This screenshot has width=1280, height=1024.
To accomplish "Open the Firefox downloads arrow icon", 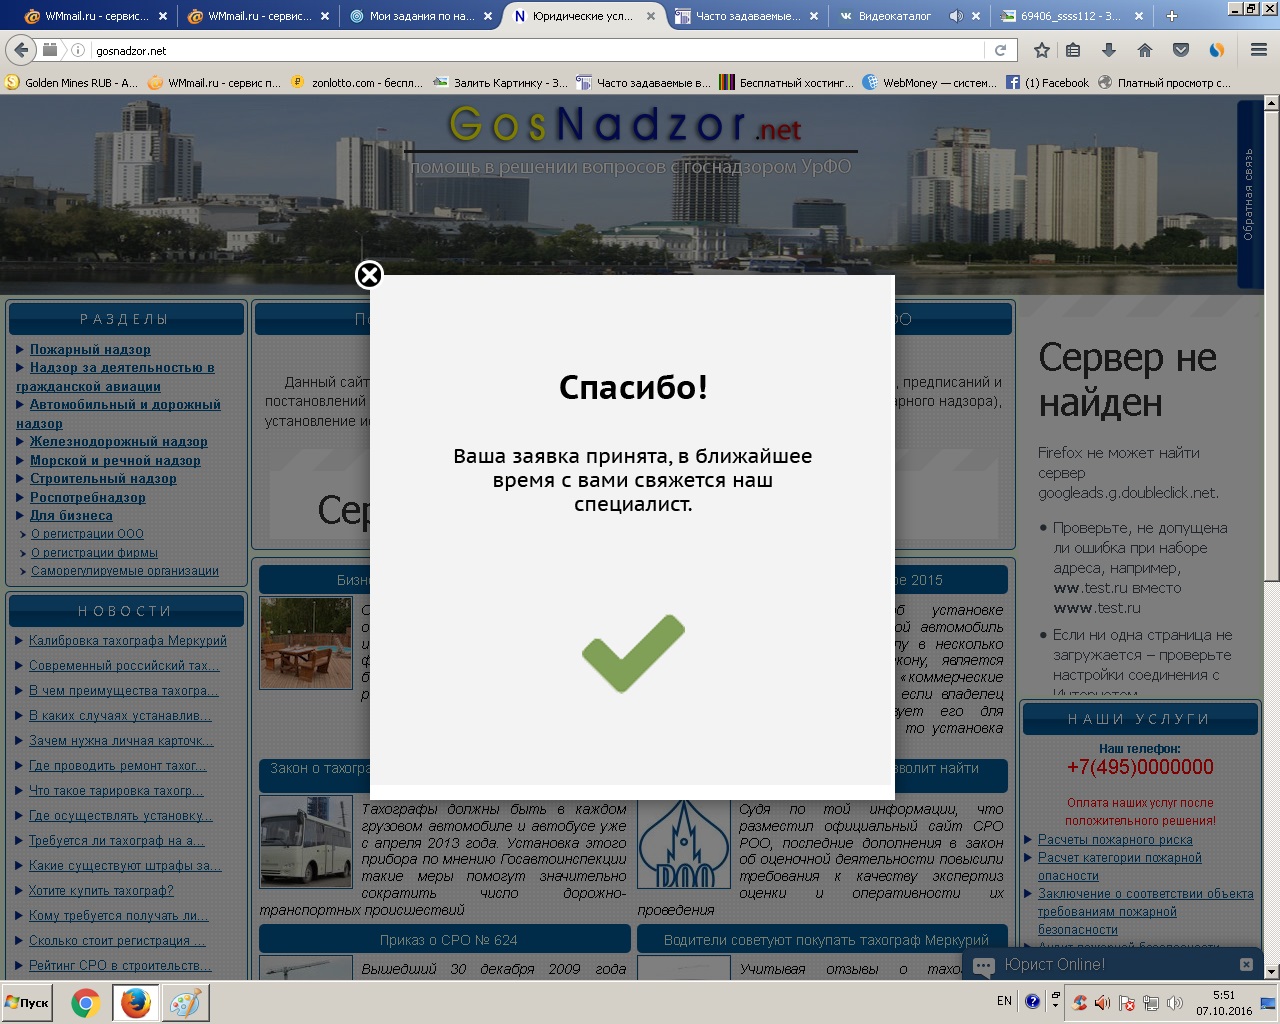I will coord(1108,50).
